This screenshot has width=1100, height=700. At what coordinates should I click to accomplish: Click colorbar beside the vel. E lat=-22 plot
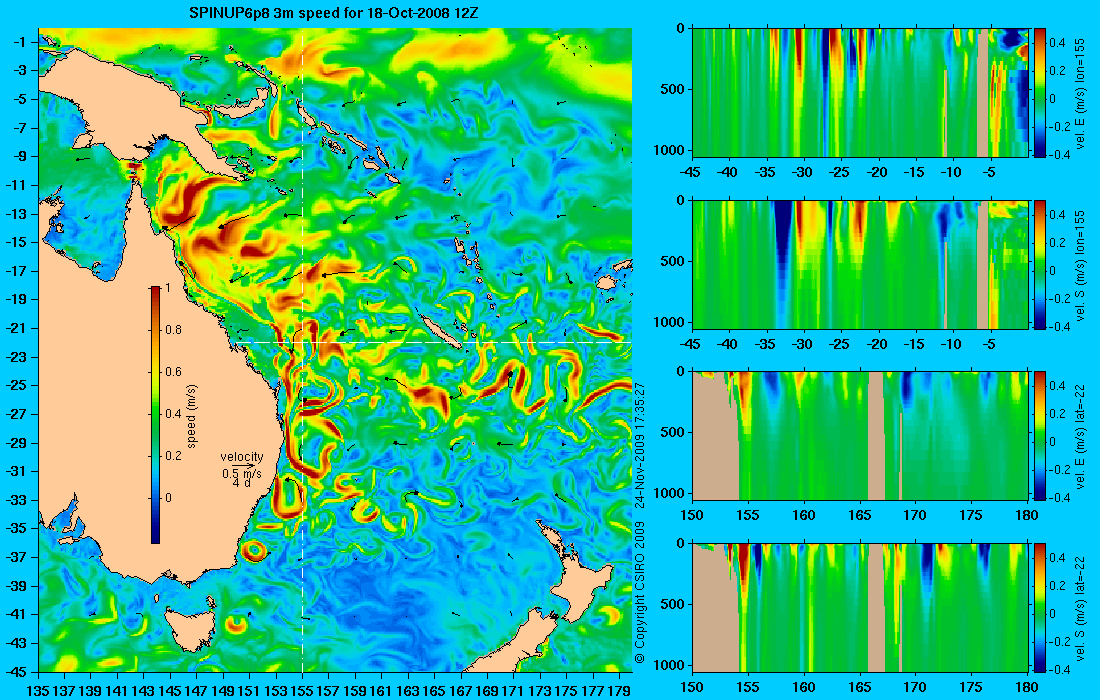1039,436
